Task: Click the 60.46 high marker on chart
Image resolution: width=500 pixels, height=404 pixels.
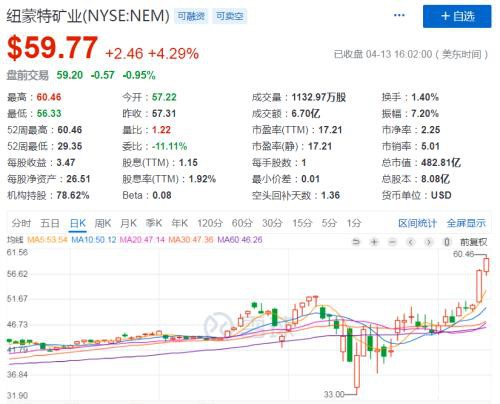Action: coord(464,254)
